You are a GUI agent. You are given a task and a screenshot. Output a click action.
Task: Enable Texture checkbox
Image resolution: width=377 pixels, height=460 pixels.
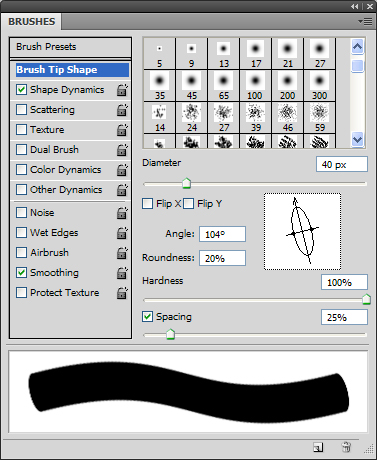(21, 130)
